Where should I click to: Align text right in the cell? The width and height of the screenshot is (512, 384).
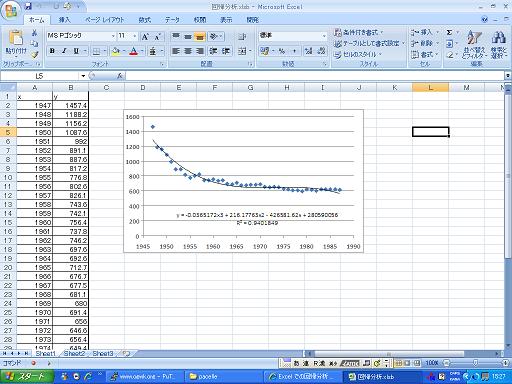click(200, 51)
